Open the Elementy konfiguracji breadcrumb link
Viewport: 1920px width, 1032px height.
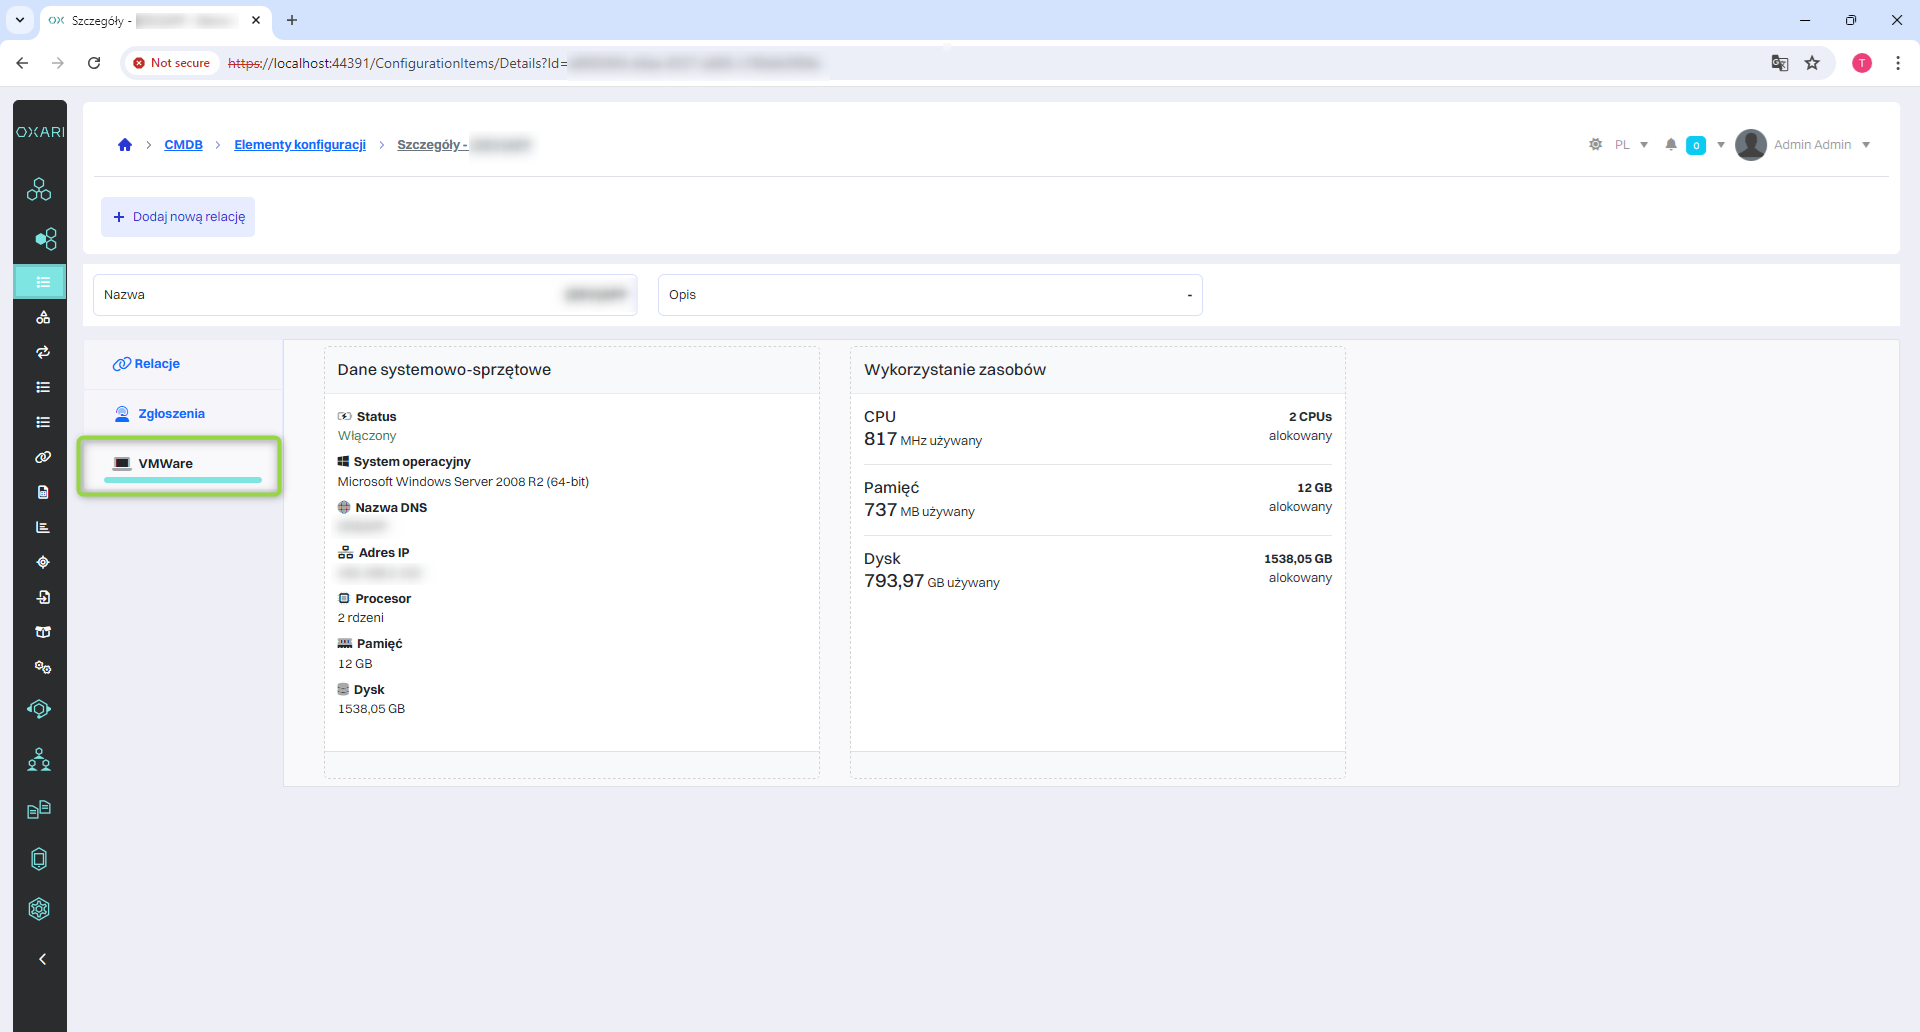pos(300,145)
